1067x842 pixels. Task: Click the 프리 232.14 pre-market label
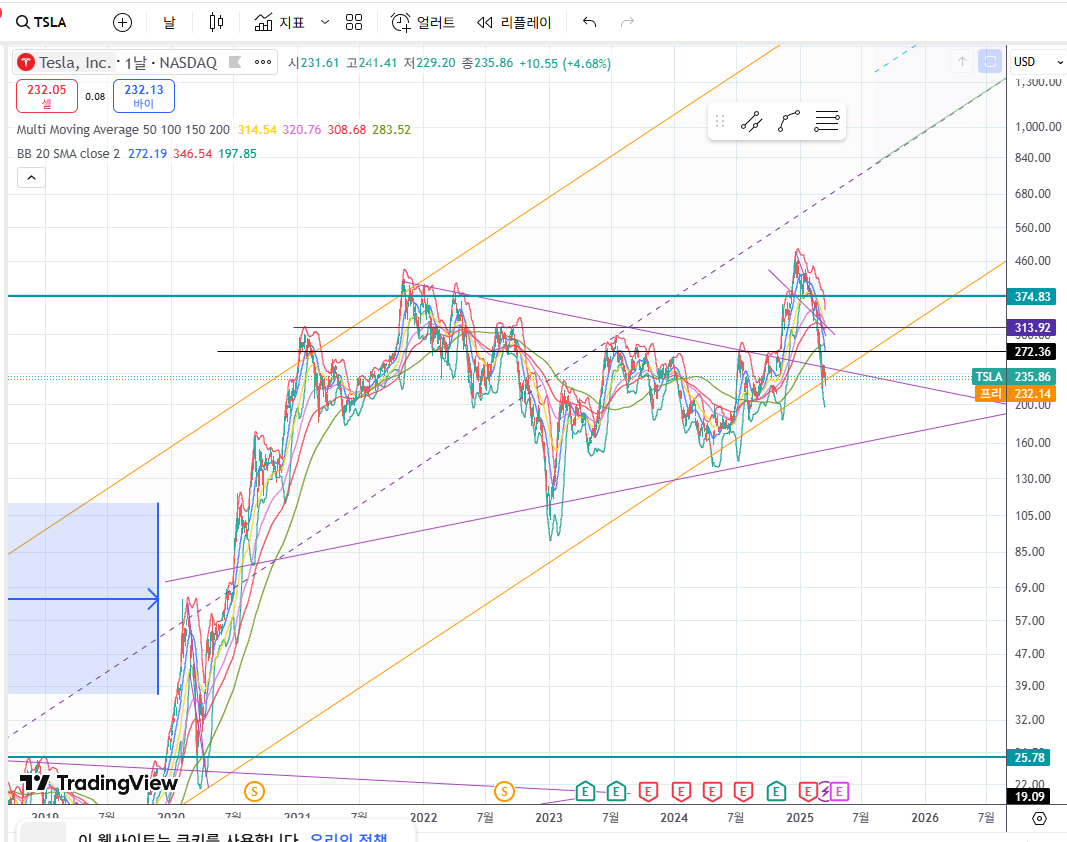coord(1015,394)
